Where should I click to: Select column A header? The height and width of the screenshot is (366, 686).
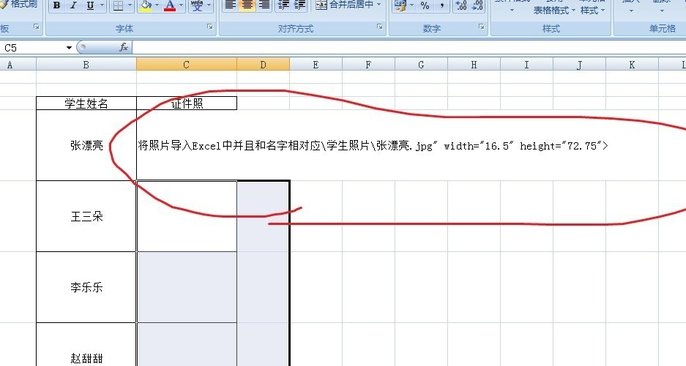(18, 65)
